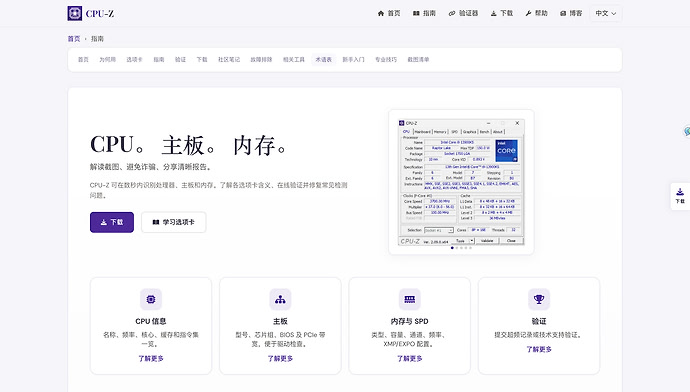The image size is (690, 392).
Task: Click the 验证 card title
Action: click(x=539, y=321)
